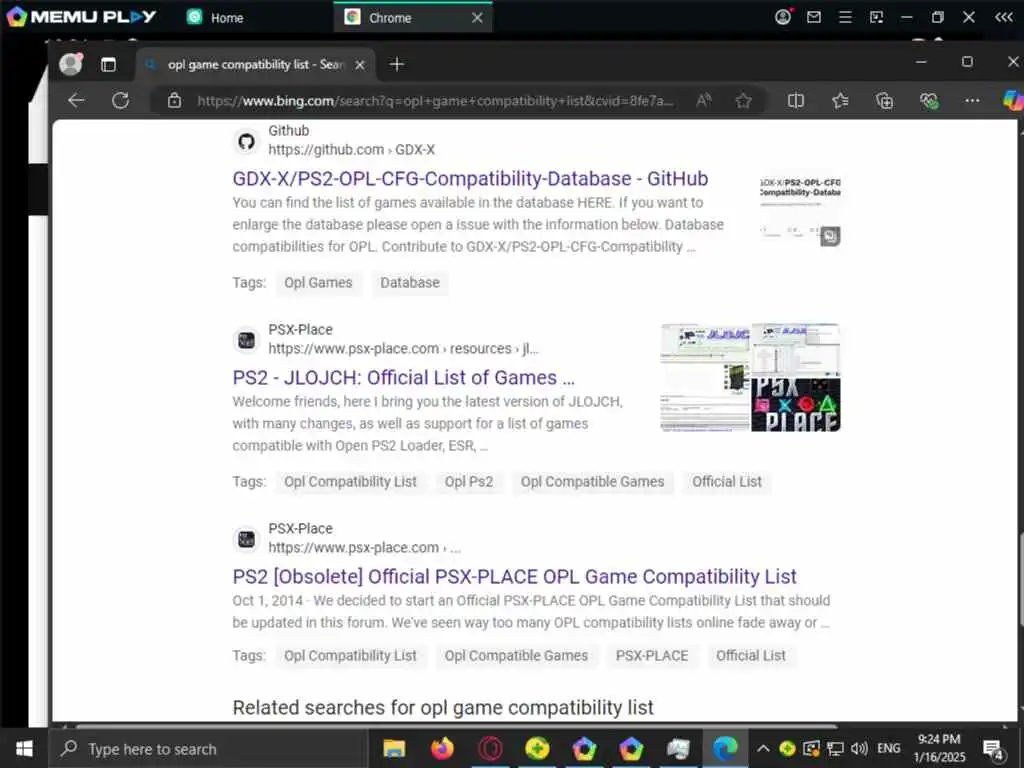This screenshot has width=1024, height=768.
Task: Open Edge Collections icon
Action: [x=884, y=101]
